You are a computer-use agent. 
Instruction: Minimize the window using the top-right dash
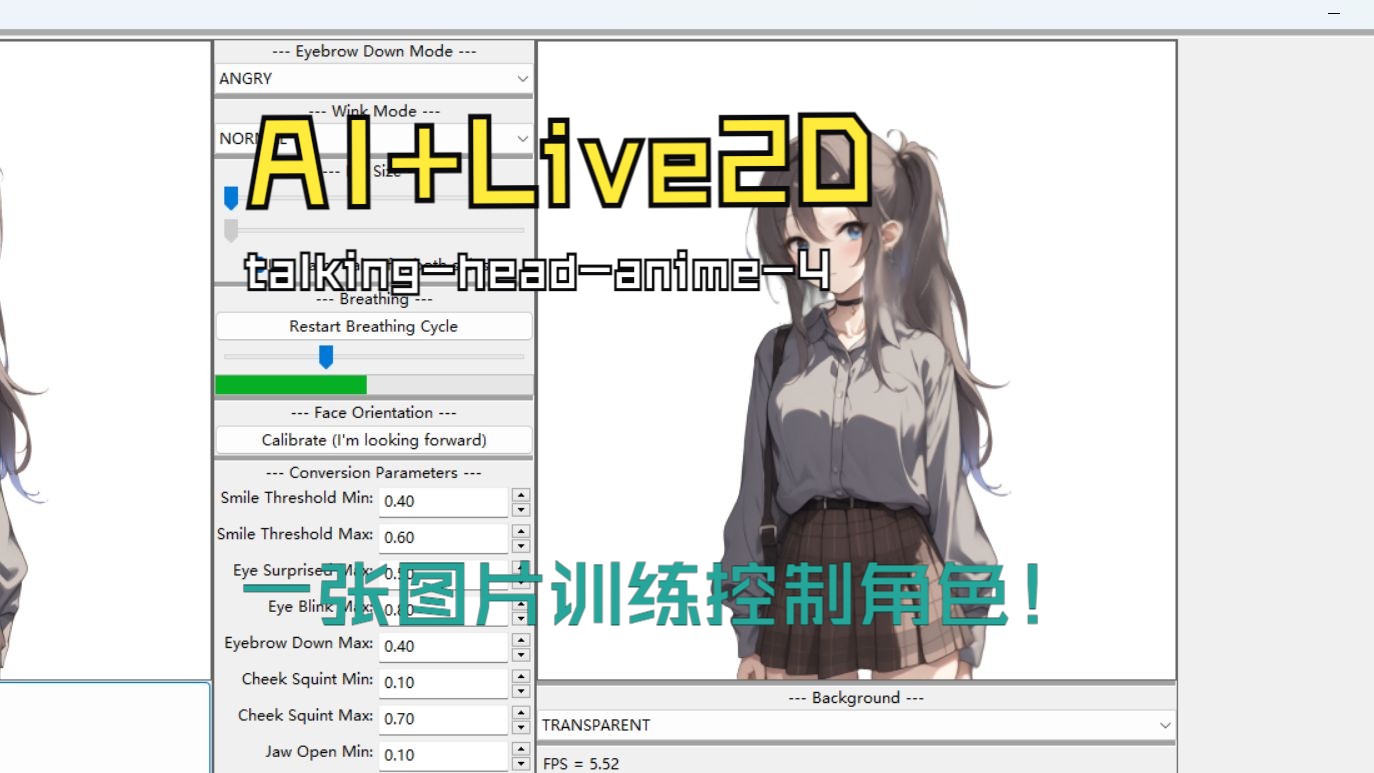[1334, 13]
